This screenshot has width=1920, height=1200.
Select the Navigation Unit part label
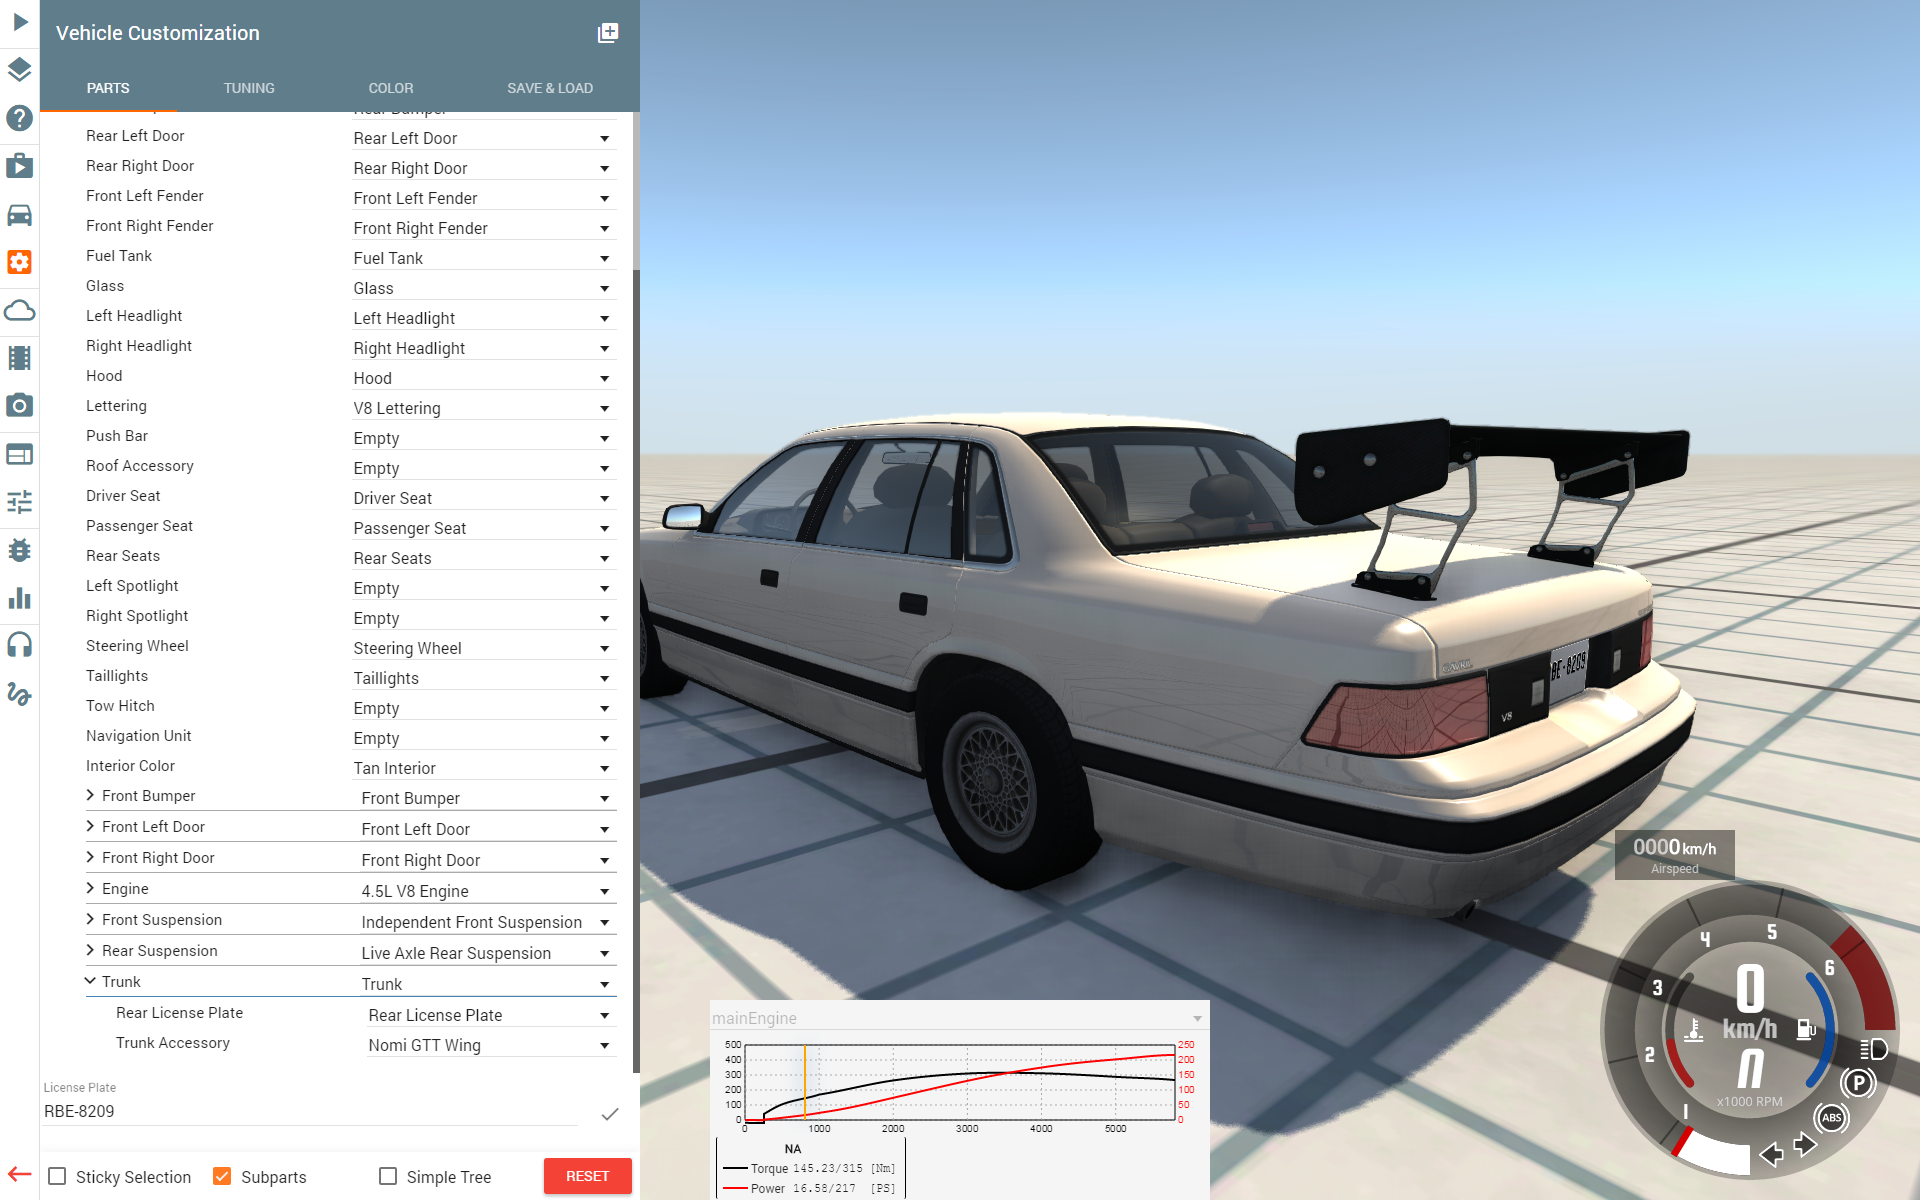pos(138,736)
